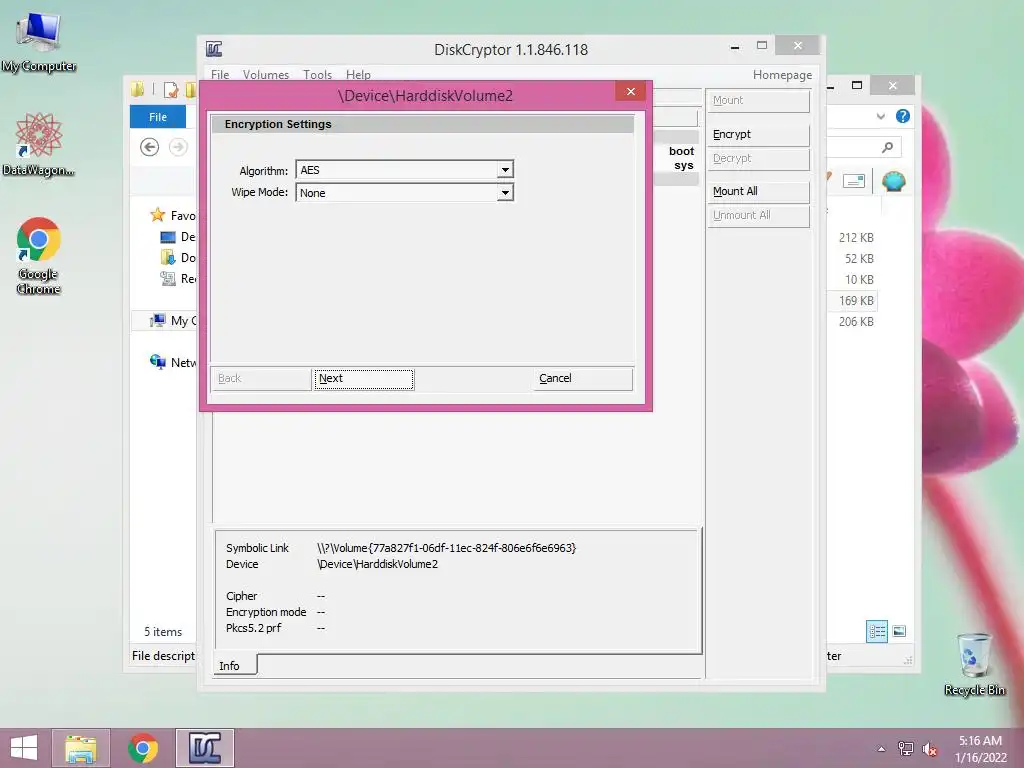This screenshot has width=1024, height=768.
Task: Select My Computer in Explorer navigation pane
Action: coord(172,321)
